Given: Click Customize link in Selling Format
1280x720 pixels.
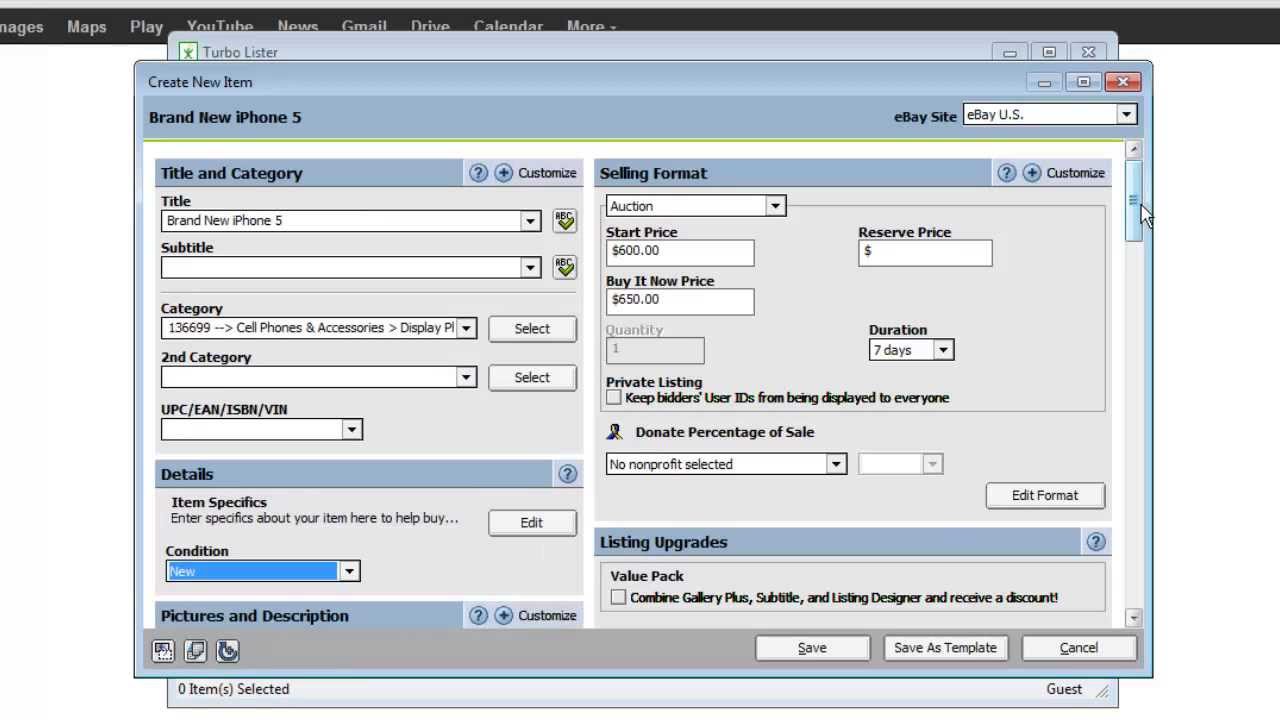Looking at the screenshot, I should tap(1075, 173).
